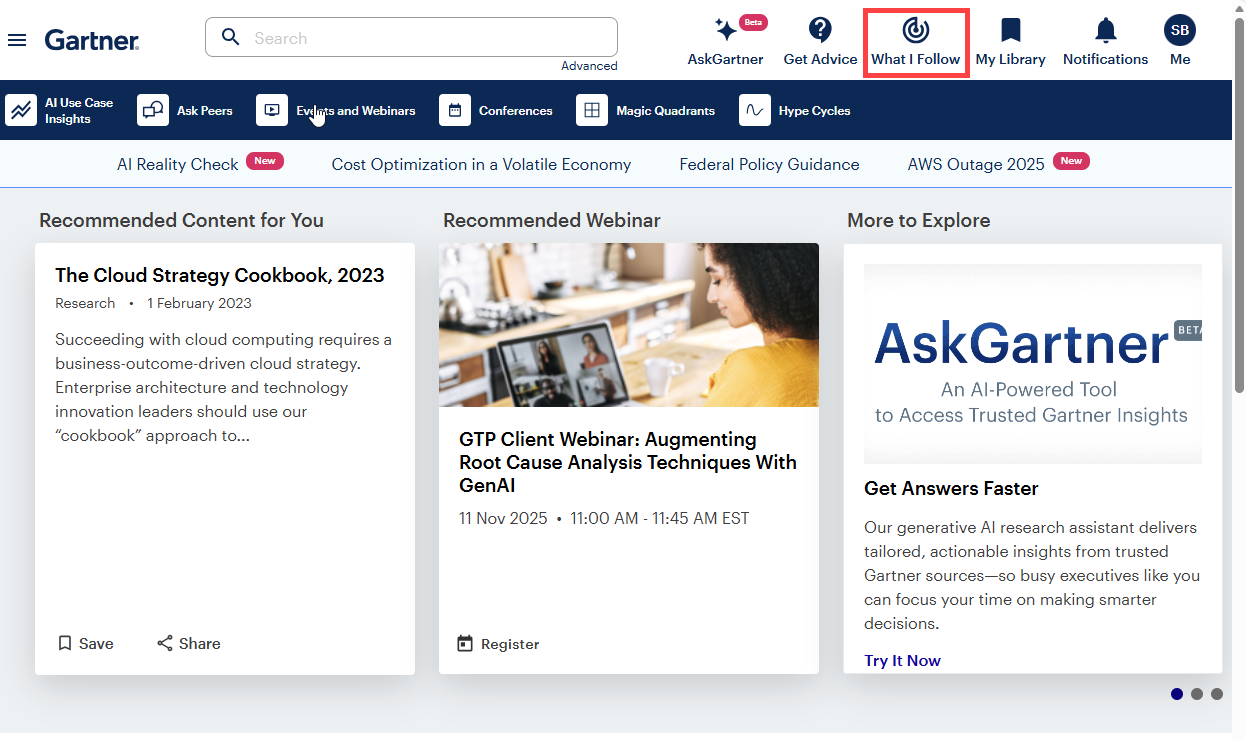Open the SB profile avatar menu
Viewport: 1246px width, 740px height.
pos(1180,30)
